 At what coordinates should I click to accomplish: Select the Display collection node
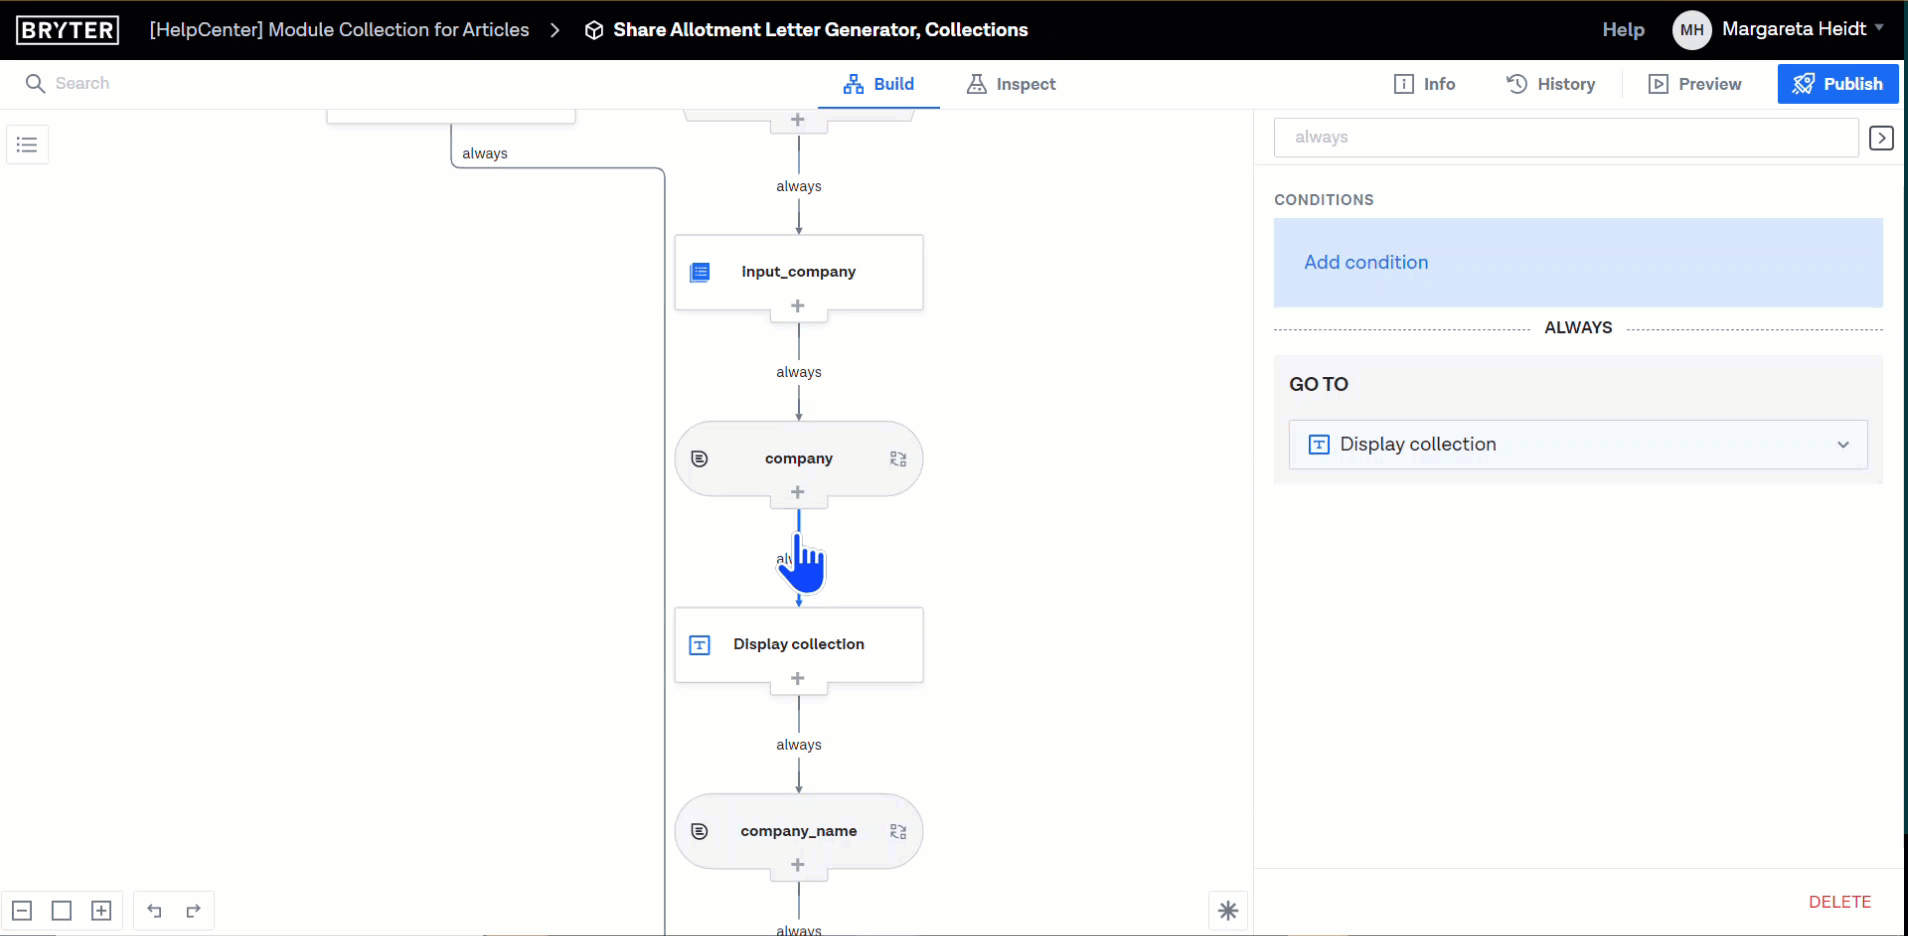coord(799,644)
